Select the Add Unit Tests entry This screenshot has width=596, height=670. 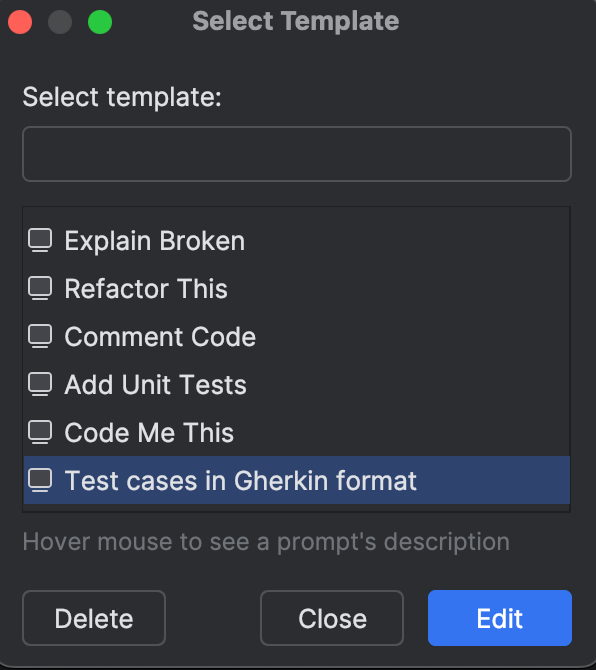coord(297,384)
